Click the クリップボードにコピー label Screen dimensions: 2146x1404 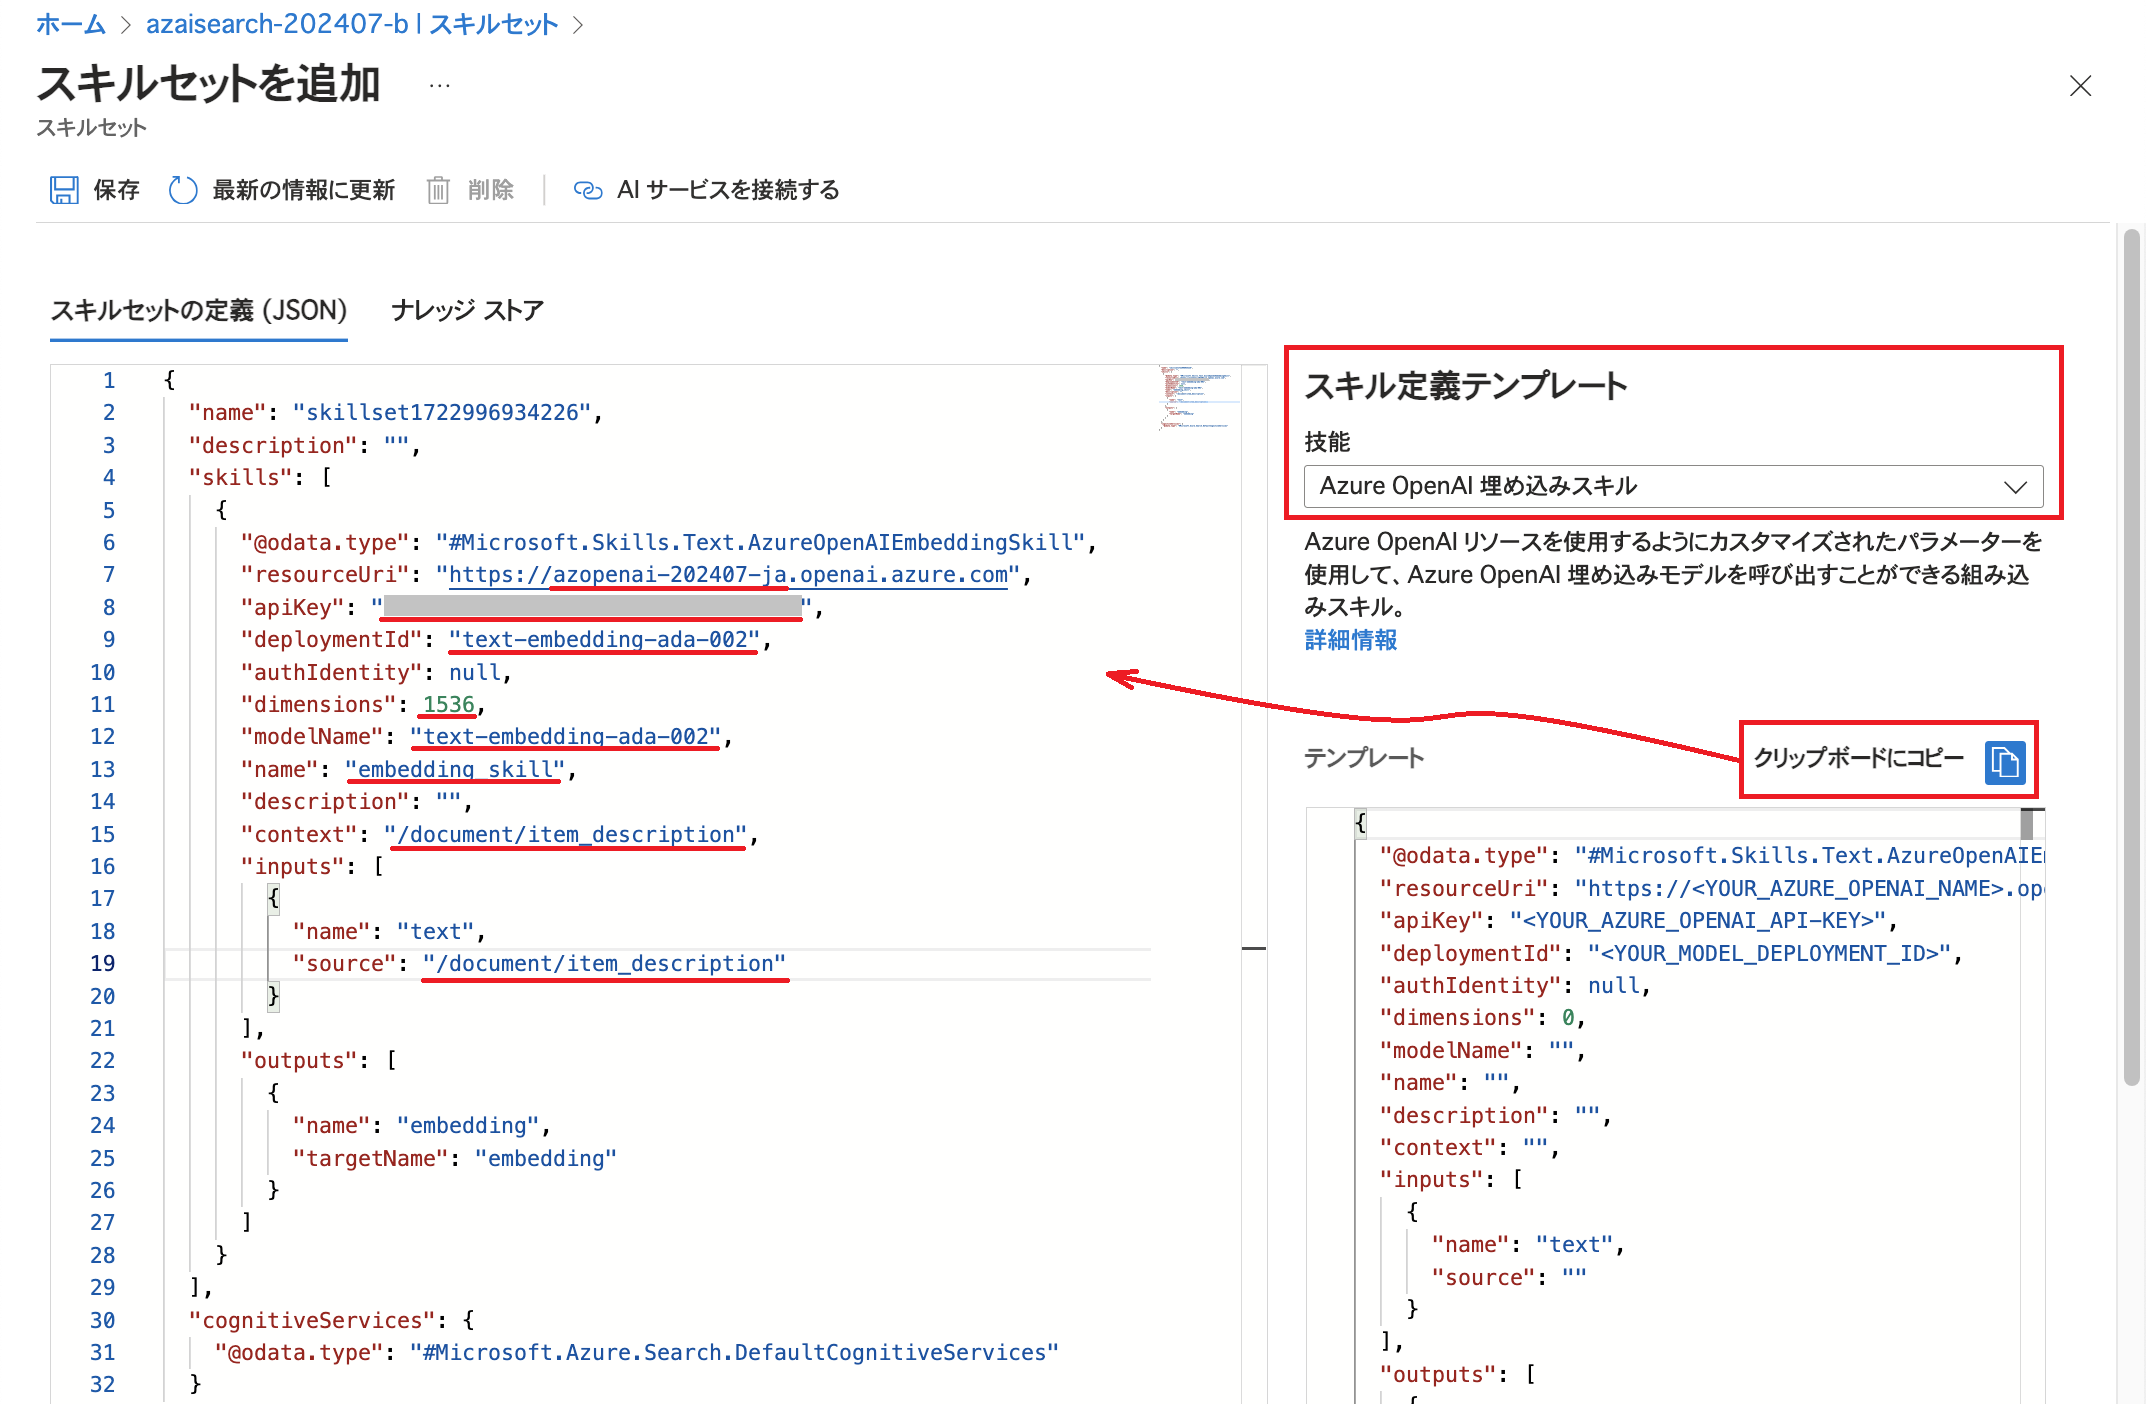1859,758
